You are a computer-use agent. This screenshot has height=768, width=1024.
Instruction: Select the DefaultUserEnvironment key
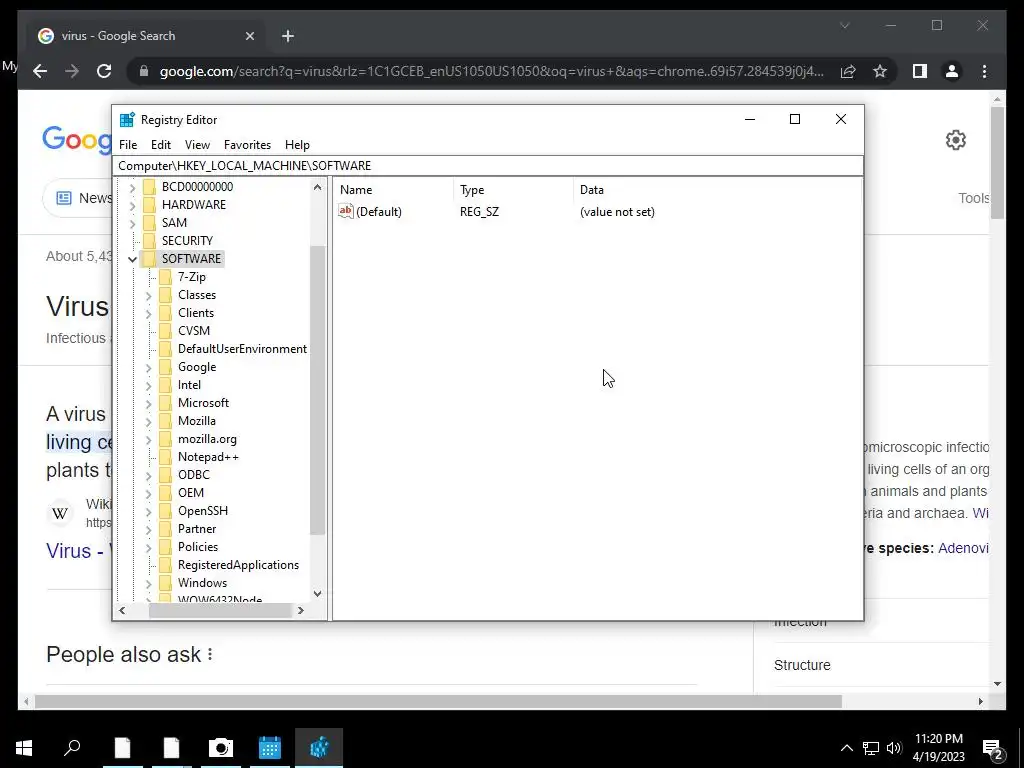pyautogui.click(x=242, y=349)
